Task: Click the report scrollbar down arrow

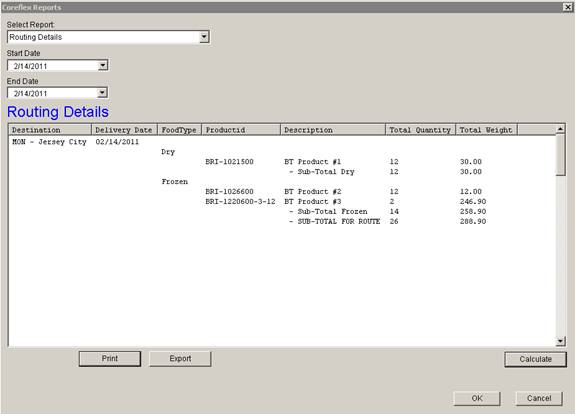Action: tap(560, 341)
